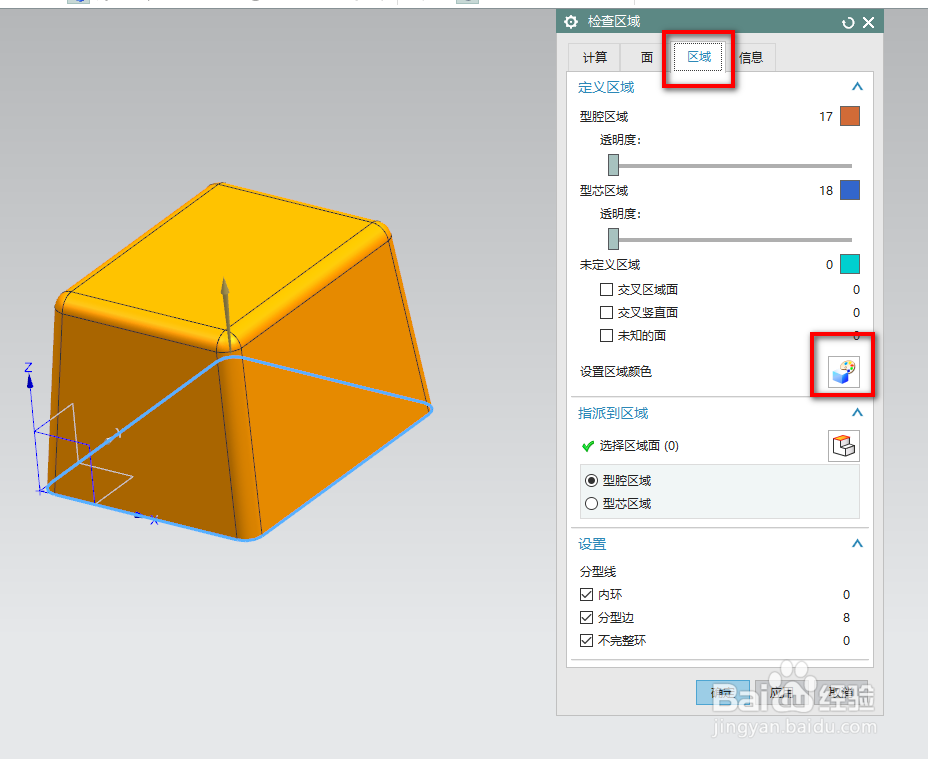Click the 取消 button
Screen dimensions: 928x759
841,692
